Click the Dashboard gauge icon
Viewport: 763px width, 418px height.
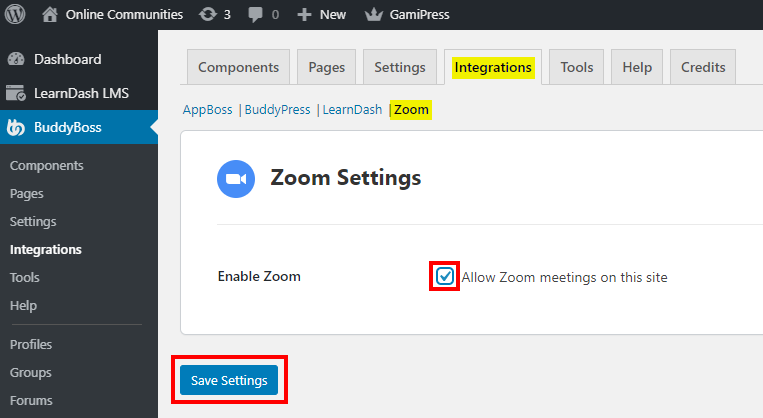coord(16,59)
